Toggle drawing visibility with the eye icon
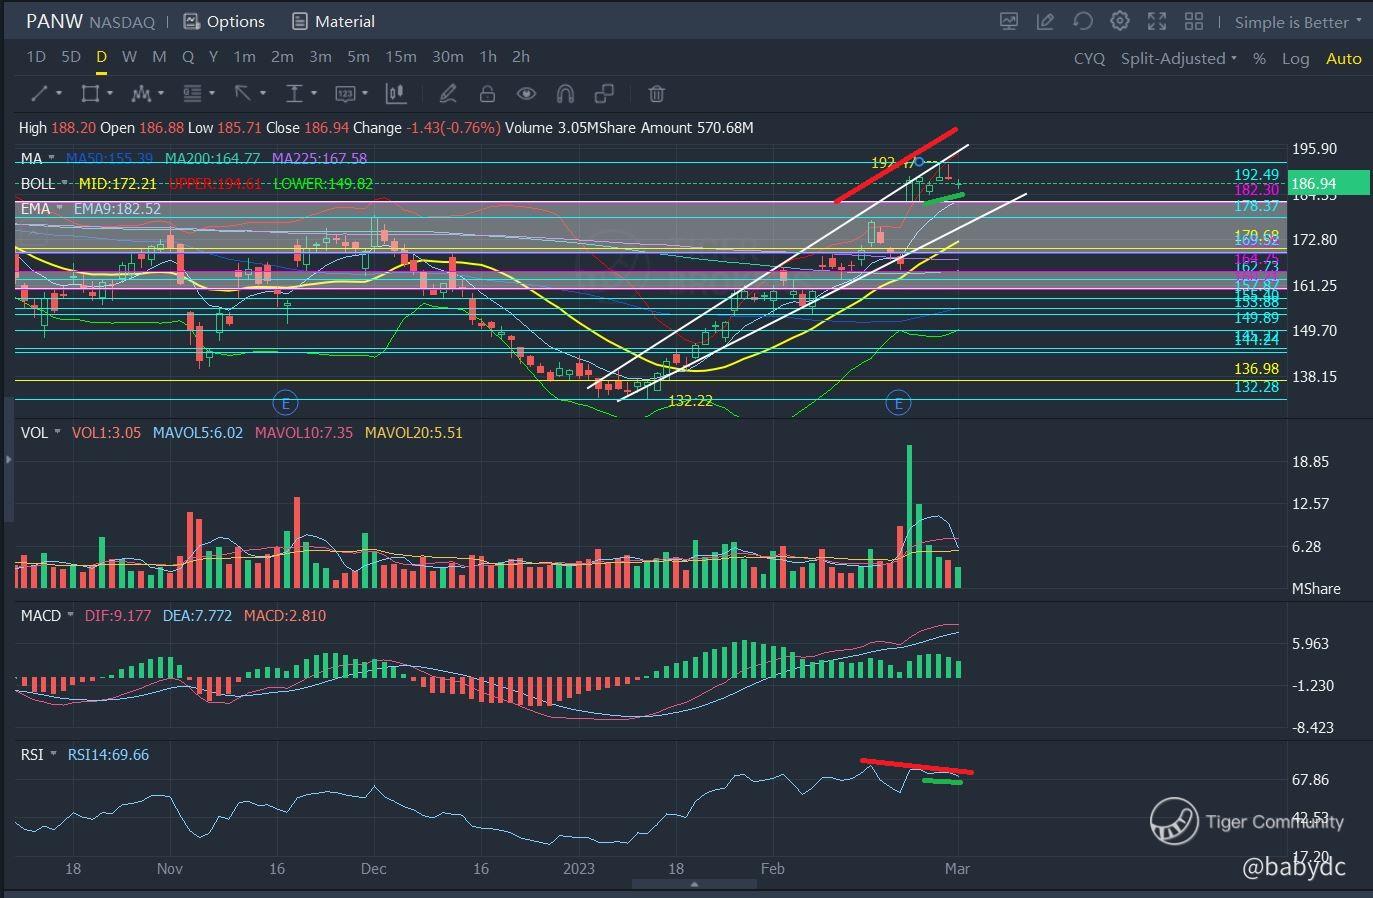The image size is (1373, 898). click(x=526, y=94)
